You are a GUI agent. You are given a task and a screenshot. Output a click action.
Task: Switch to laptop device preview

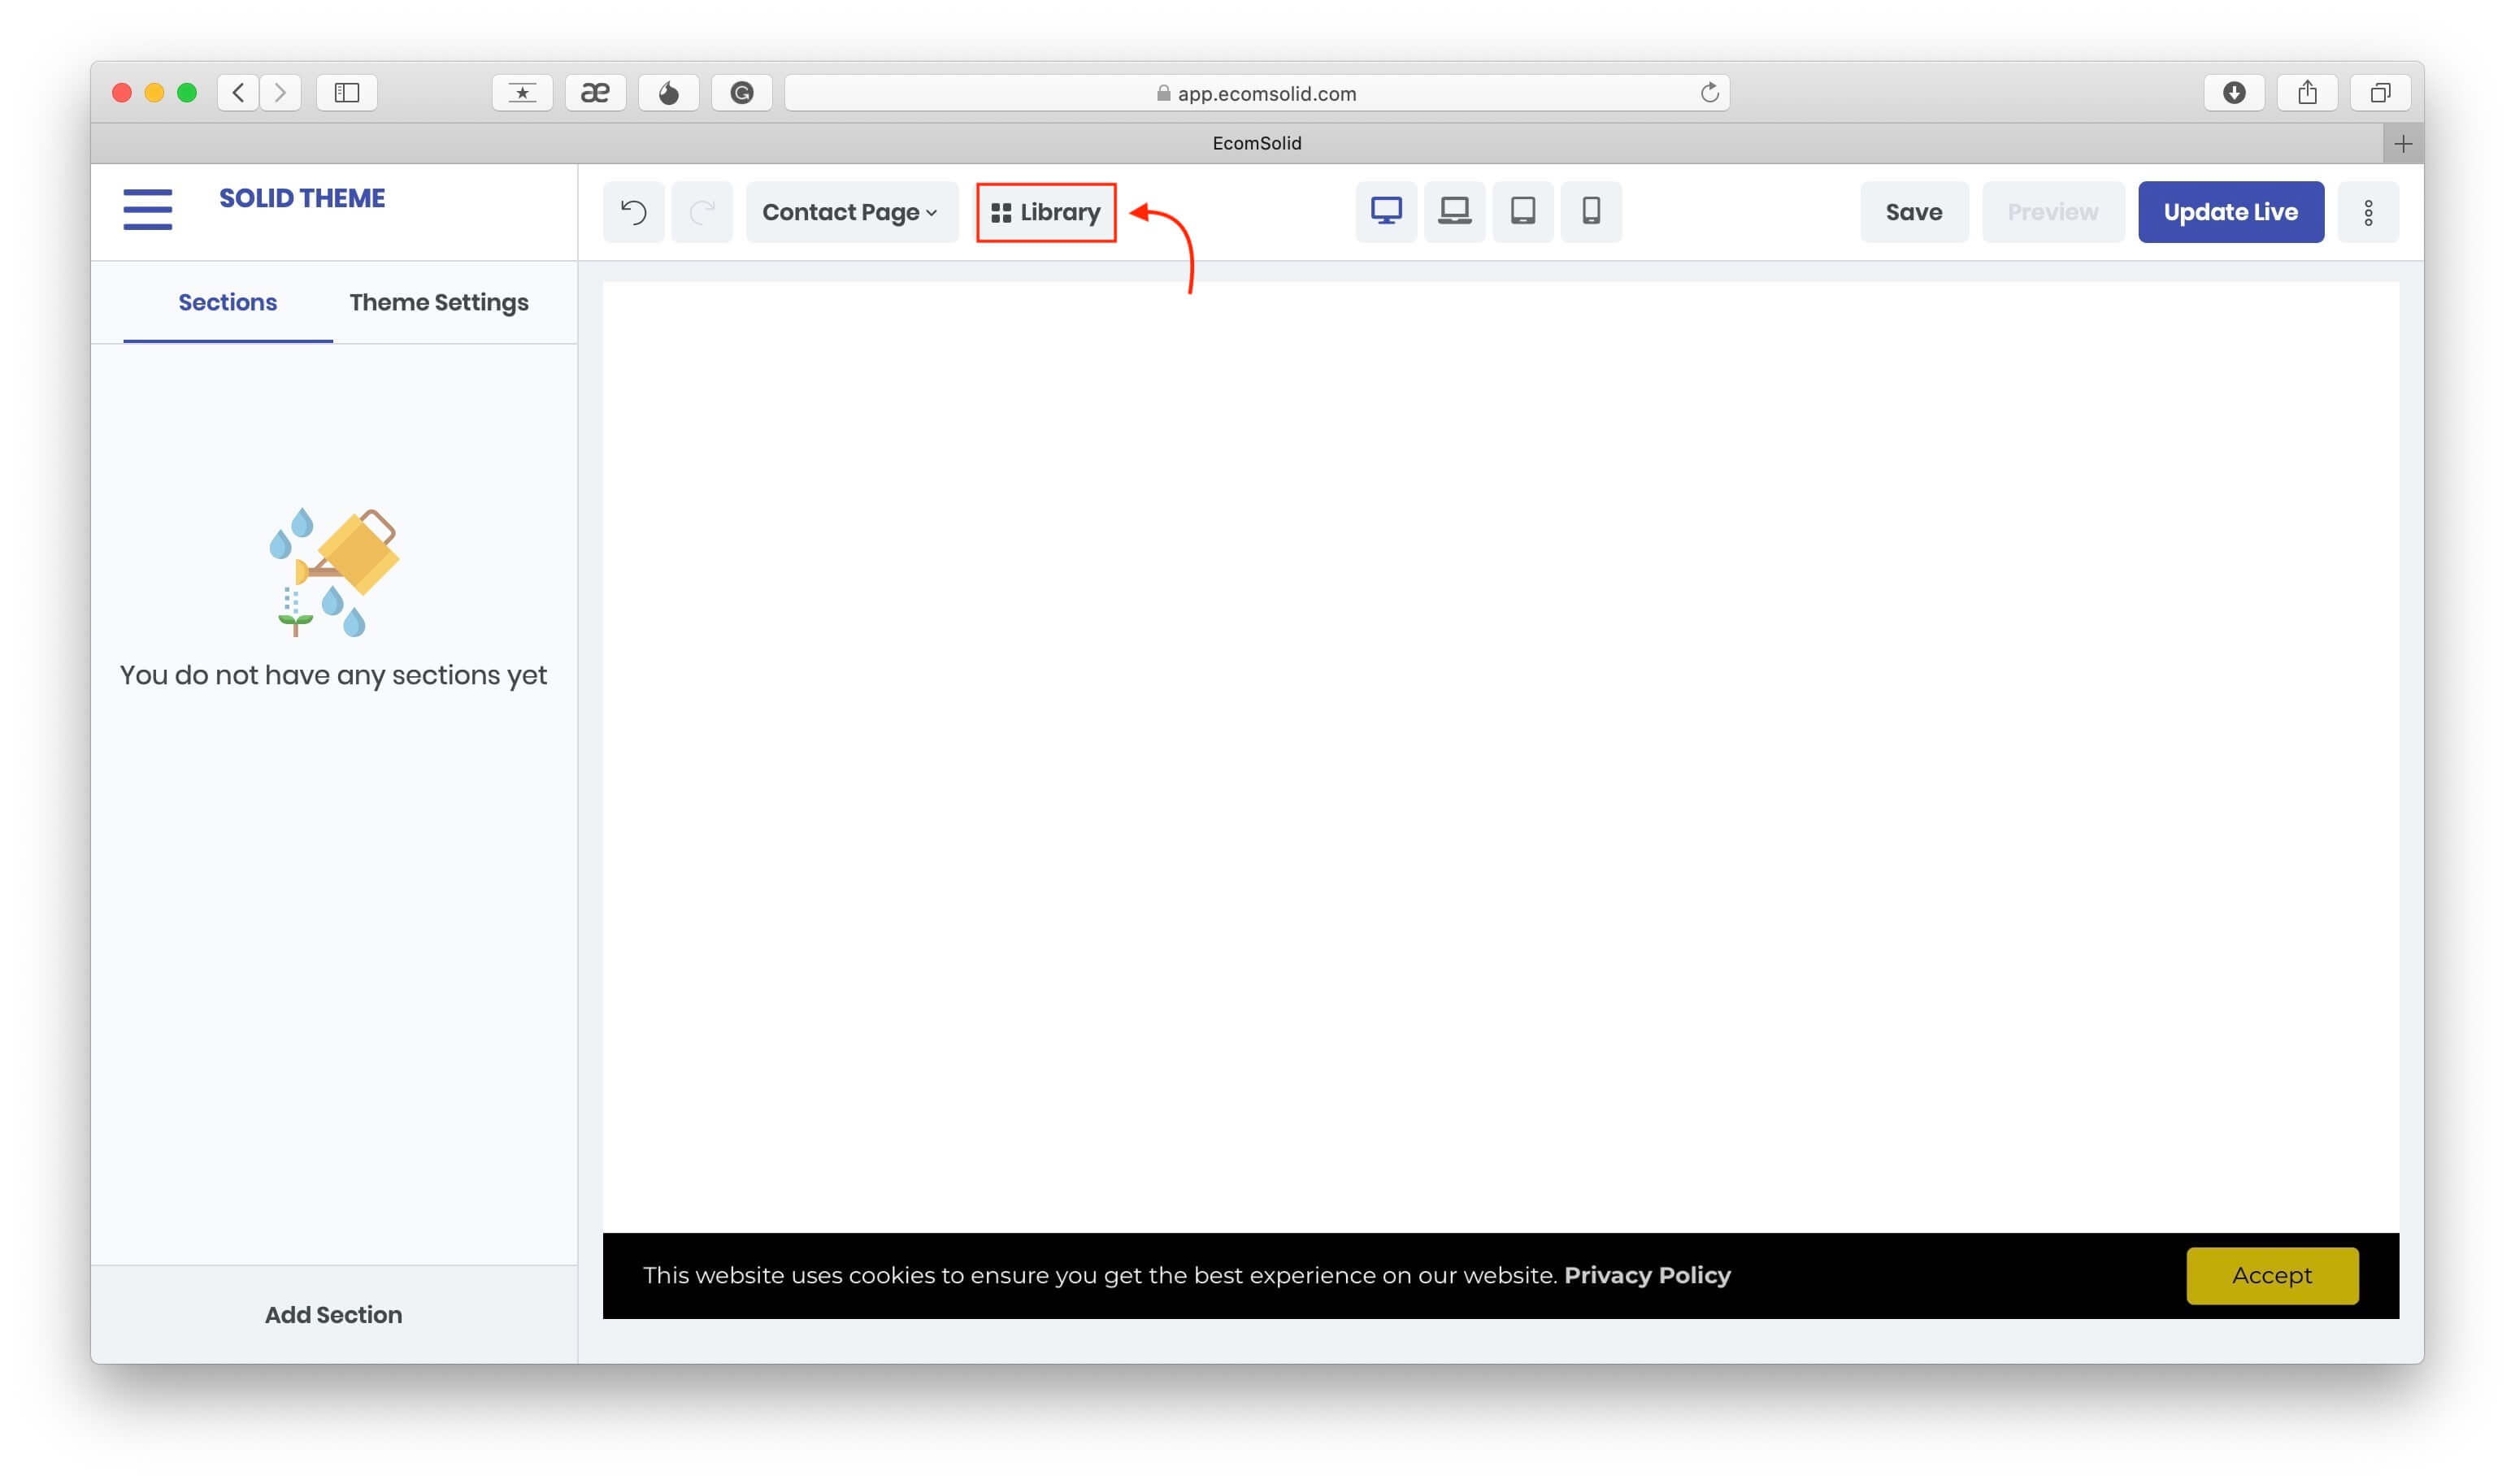click(1454, 212)
